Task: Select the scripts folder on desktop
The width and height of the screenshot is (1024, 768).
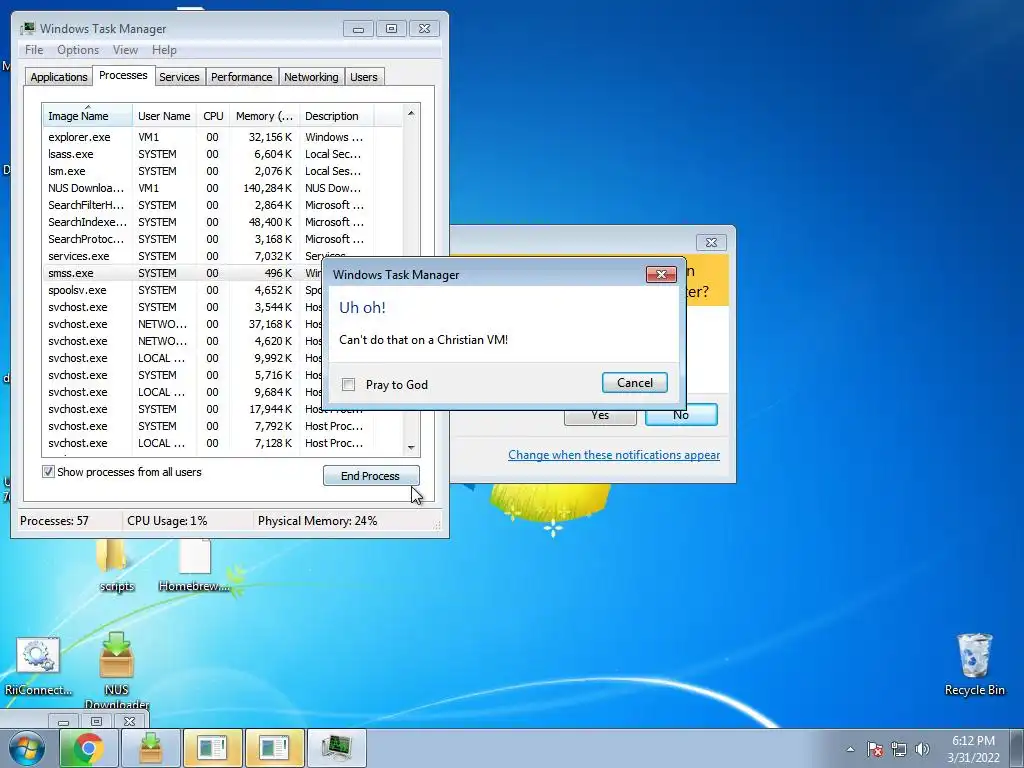Action: pos(116,566)
